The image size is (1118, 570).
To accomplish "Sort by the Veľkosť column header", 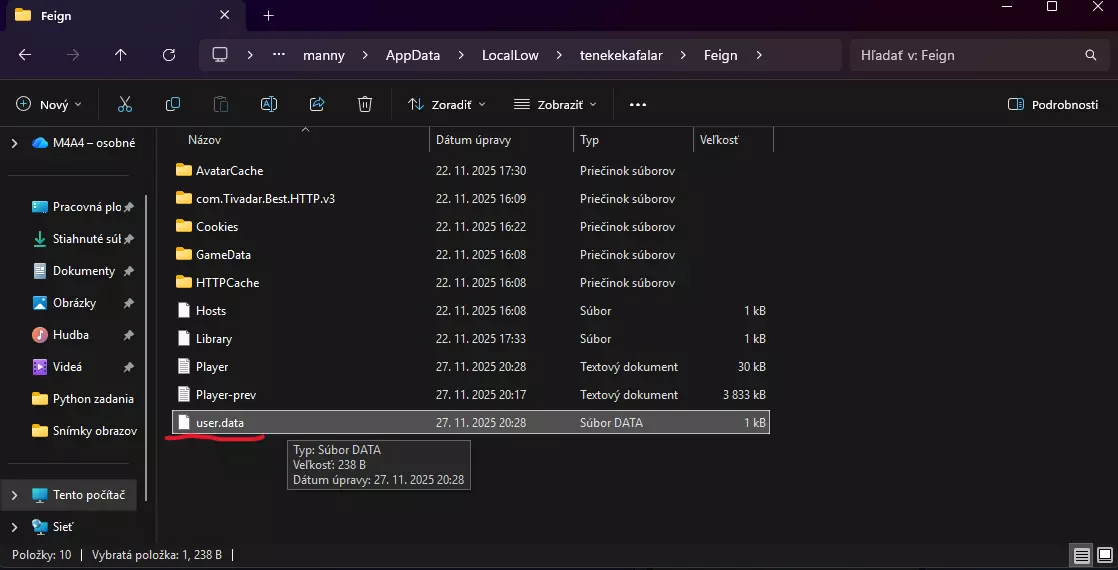I will click(x=719, y=140).
